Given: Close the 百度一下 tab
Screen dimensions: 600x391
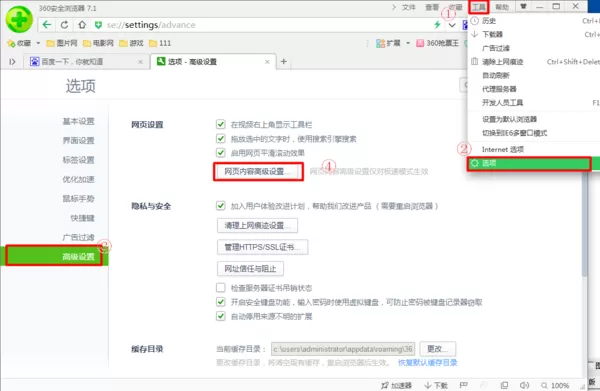Looking at the screenshot, I should point(140,62).
